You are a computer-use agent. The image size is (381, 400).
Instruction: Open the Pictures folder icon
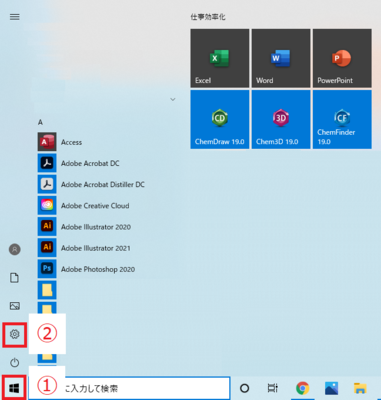point(14,306)
